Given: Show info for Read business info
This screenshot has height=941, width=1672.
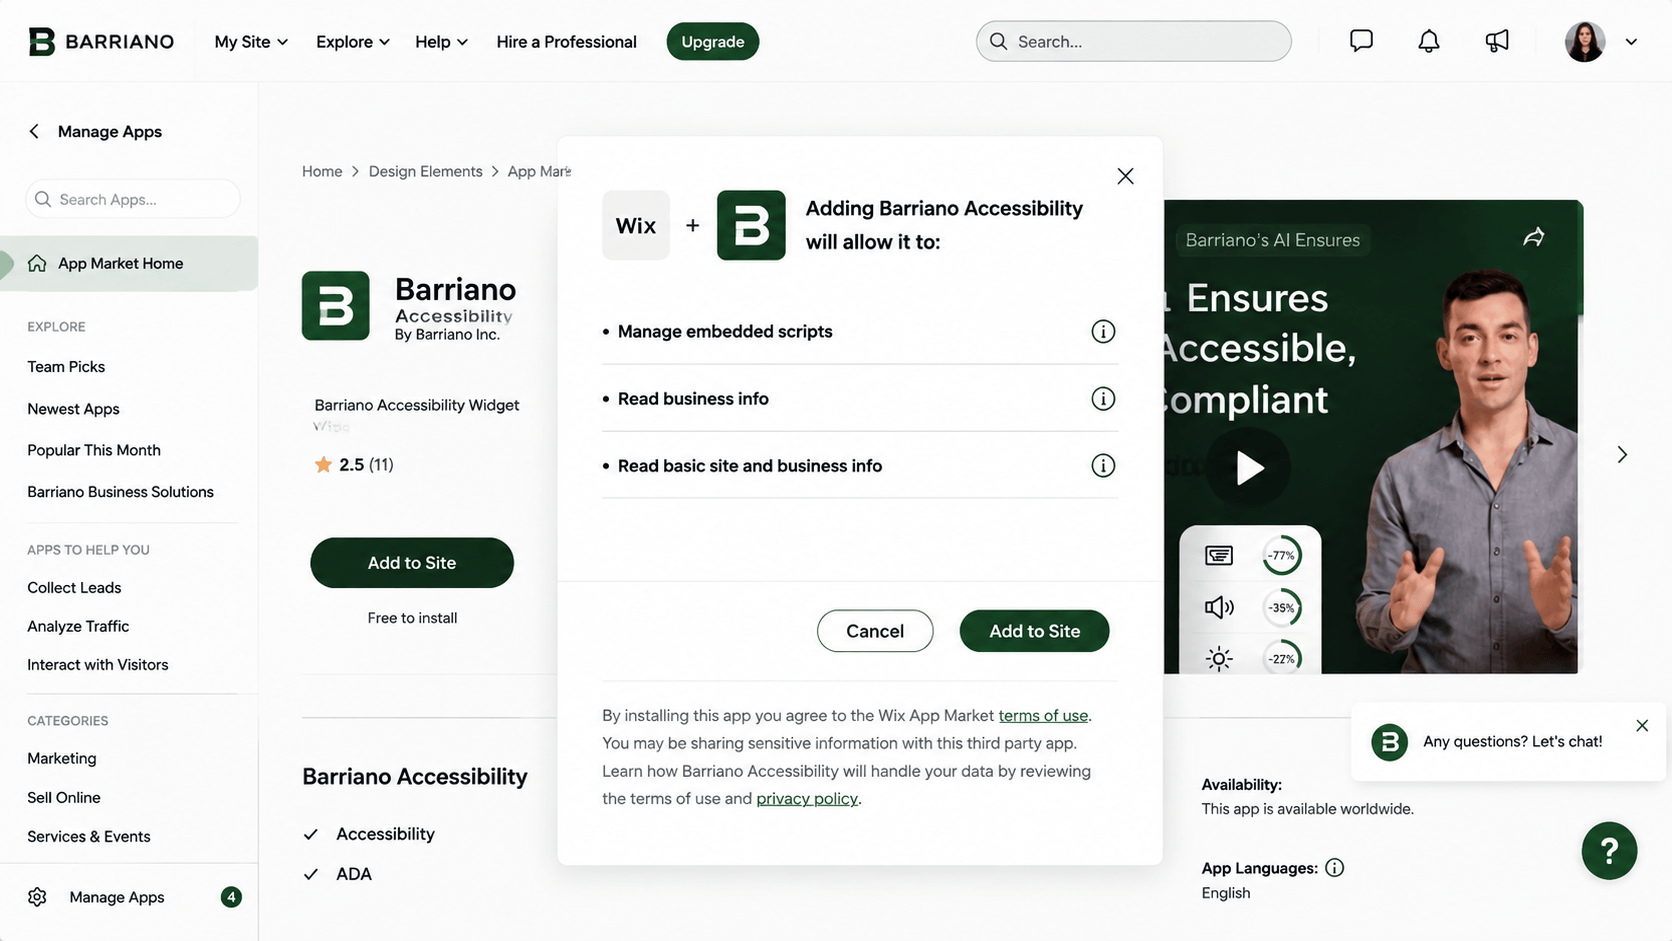Looking at the screenshot, I should (1103, 398).
